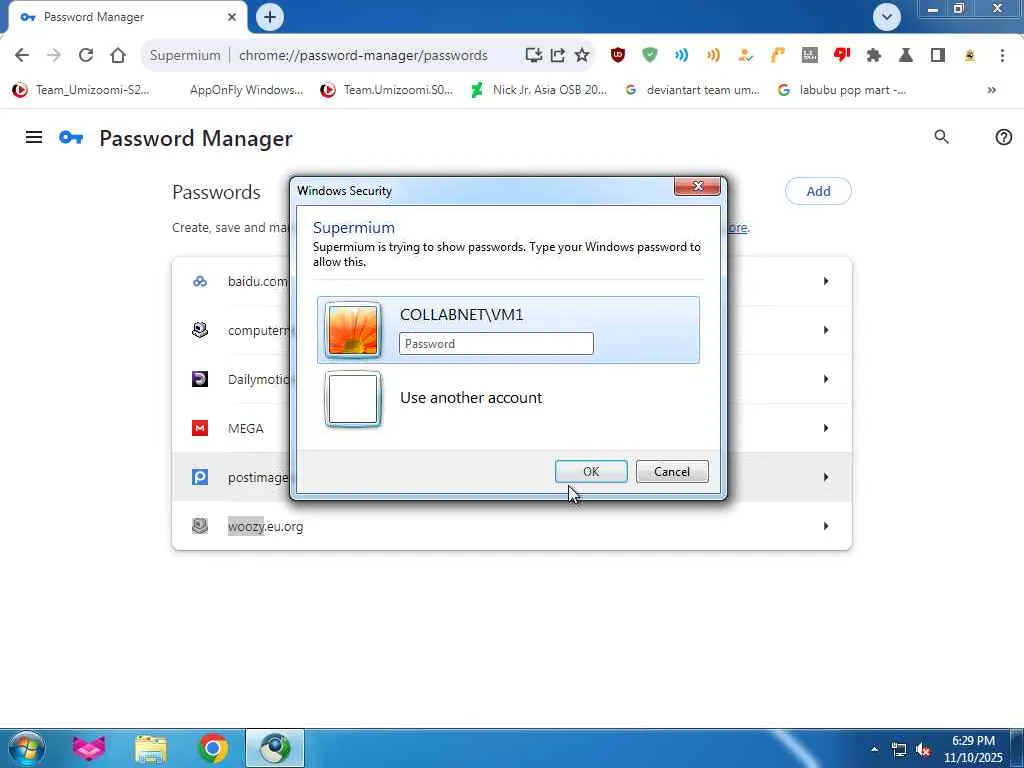The width and height of the screenshot is (1024, 768).
Task: Open the clock showing 6:29 PM
Action: [973, 749]
